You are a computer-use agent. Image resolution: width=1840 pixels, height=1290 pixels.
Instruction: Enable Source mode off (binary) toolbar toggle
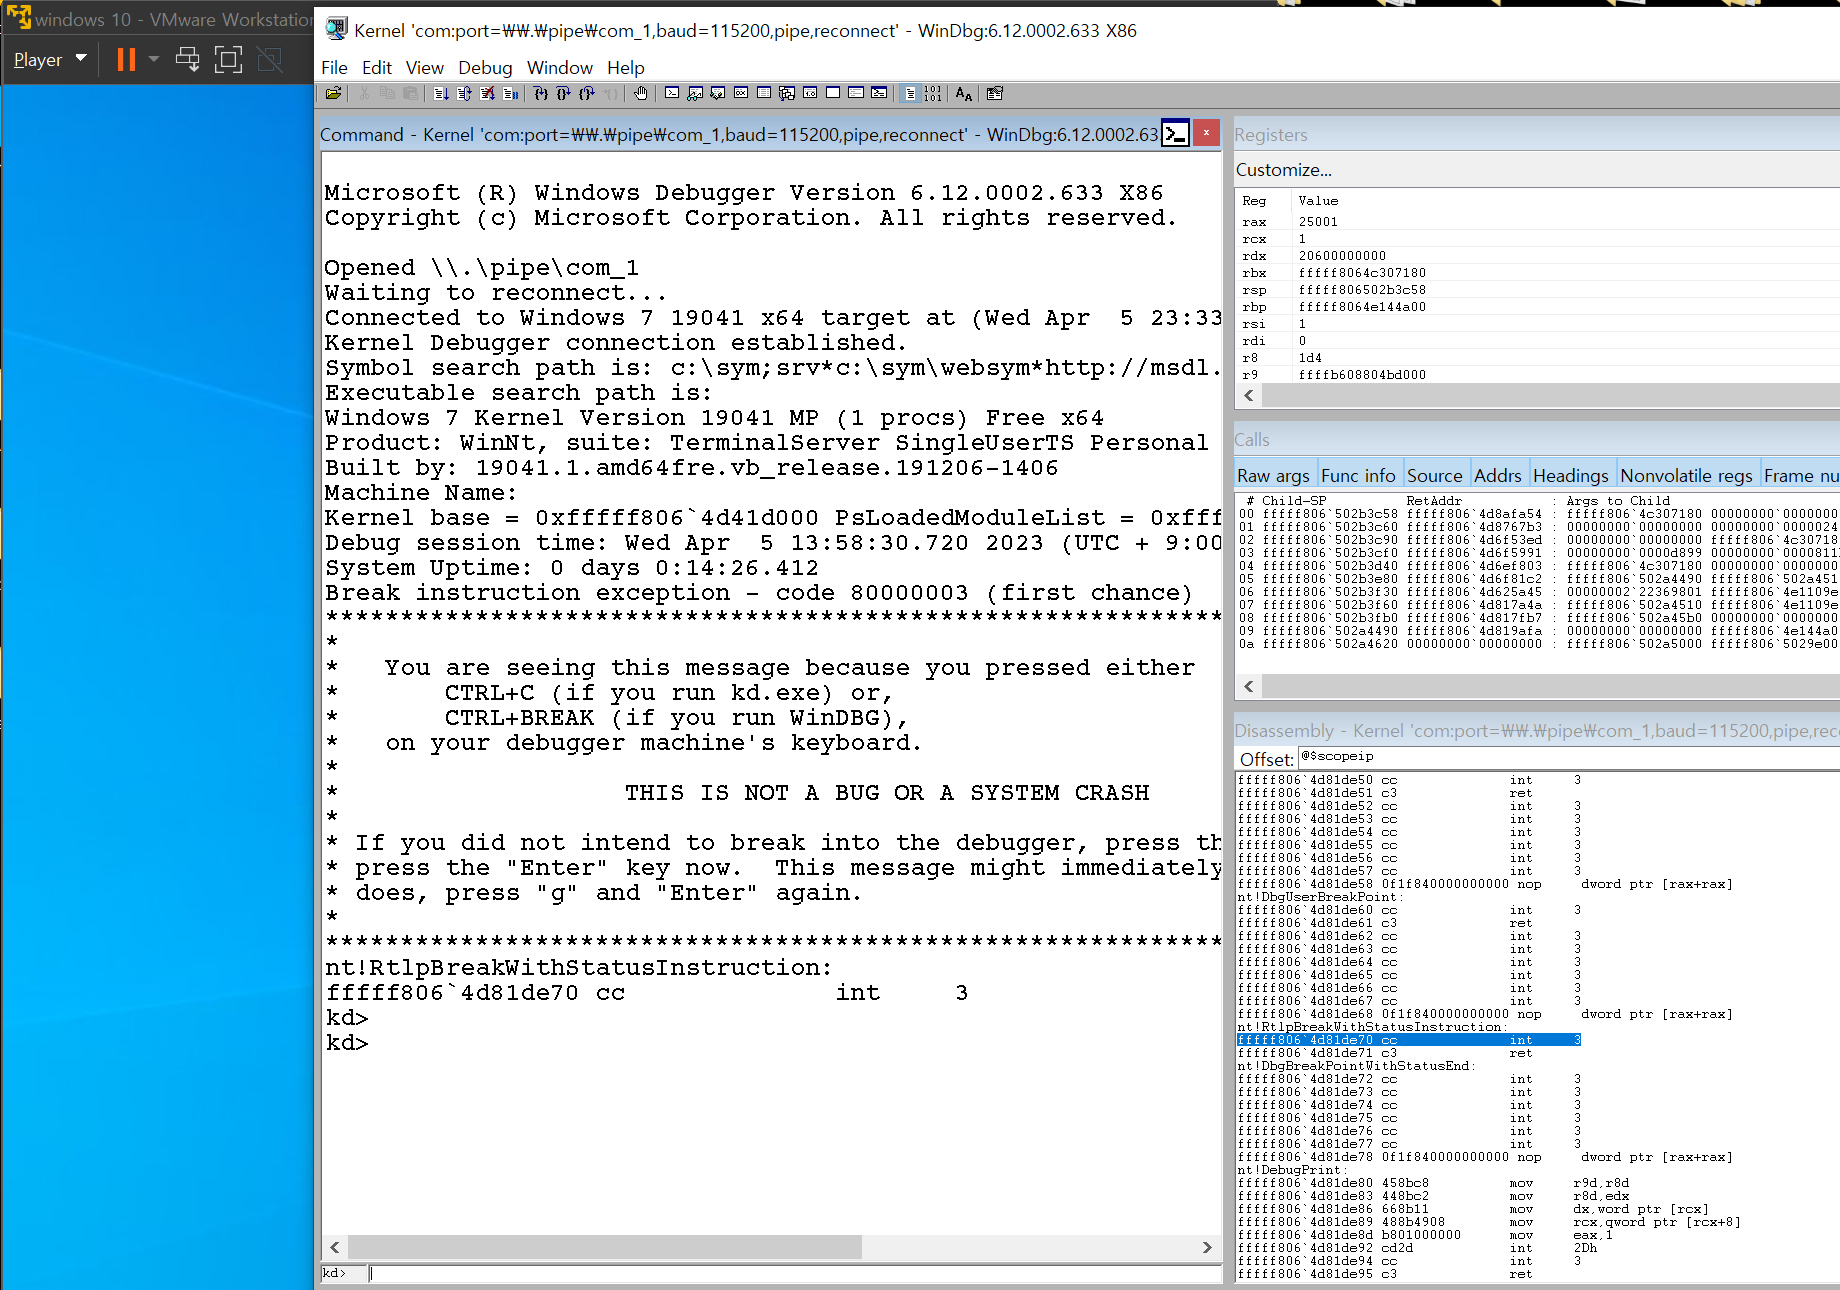point(933,93)
